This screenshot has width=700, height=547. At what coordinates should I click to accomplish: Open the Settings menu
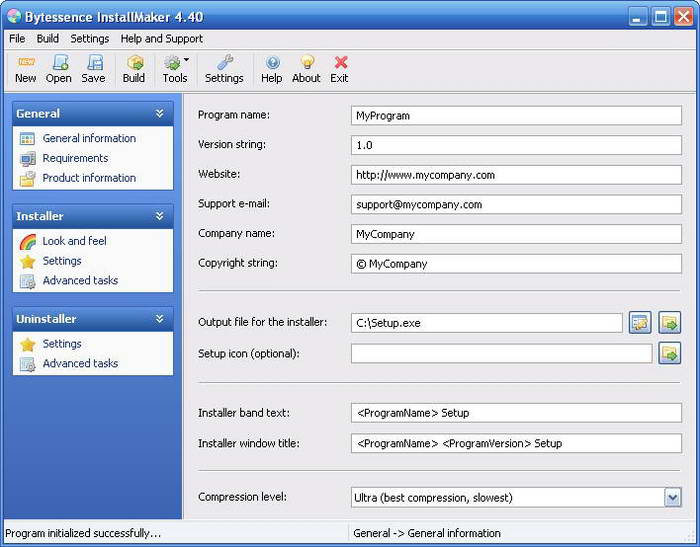(89, 39)
